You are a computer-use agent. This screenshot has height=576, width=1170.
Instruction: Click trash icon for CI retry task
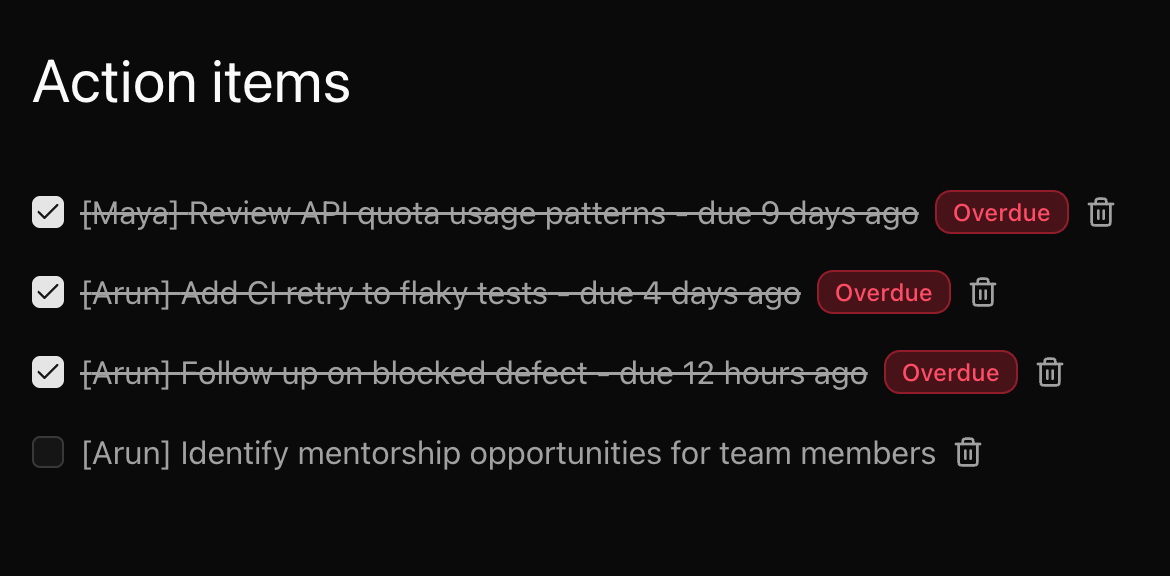coord(983,292)
